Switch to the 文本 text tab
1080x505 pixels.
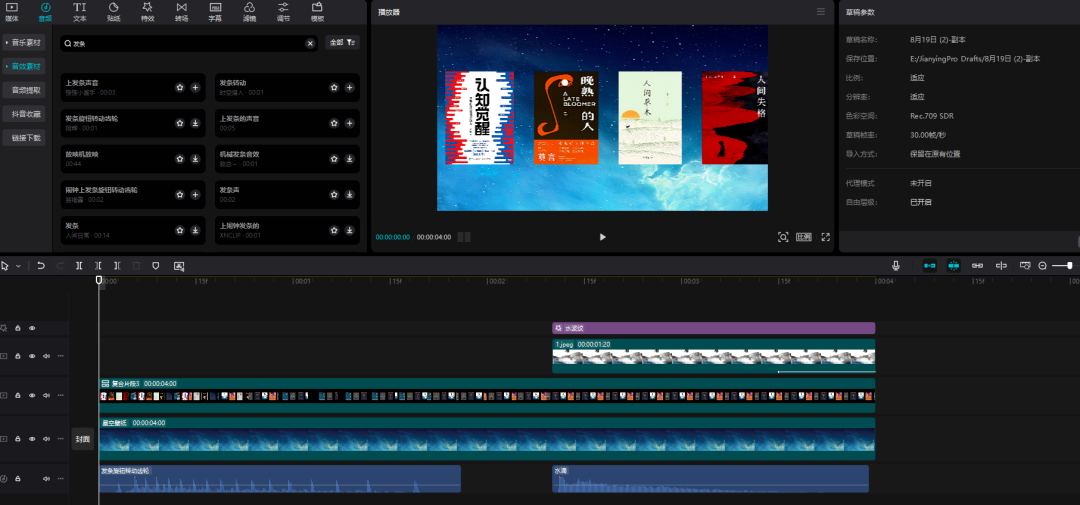pyautogui.click(x=80, y=12)
